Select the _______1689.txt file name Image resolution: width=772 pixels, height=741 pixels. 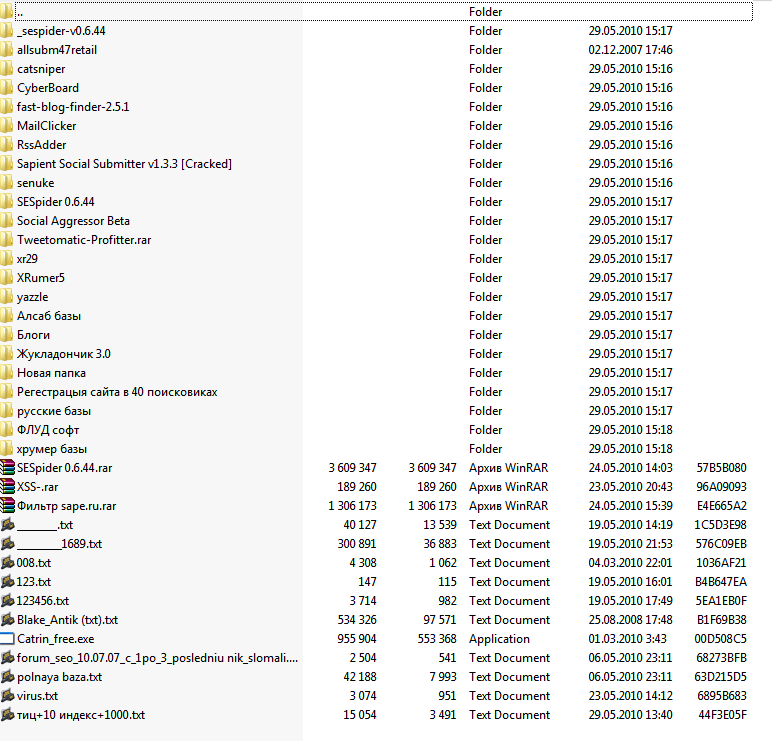(x=59, y=544)
